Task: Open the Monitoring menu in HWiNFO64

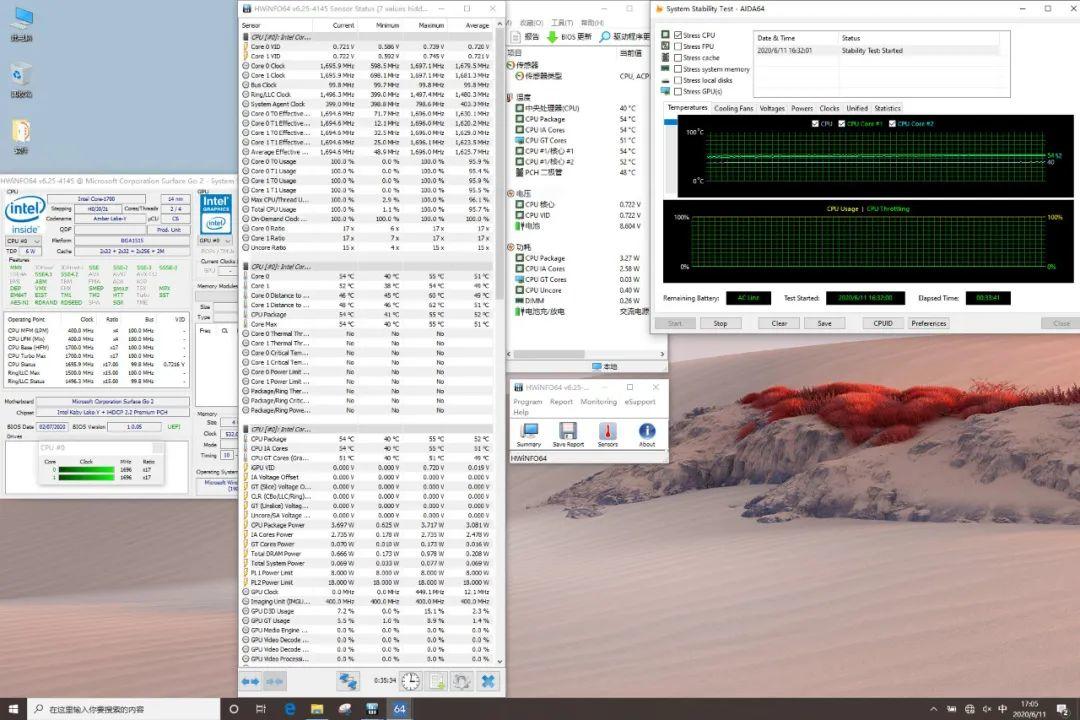Action: click(598, 402)
